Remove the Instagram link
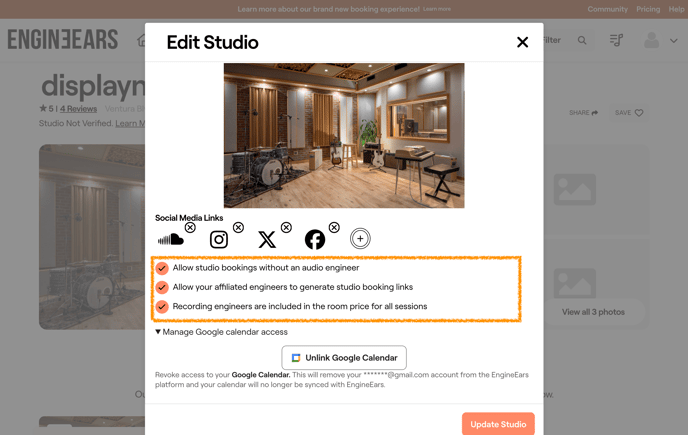This screenshot has width=688, height=435. pyautogui.click(x=238, y=228)
